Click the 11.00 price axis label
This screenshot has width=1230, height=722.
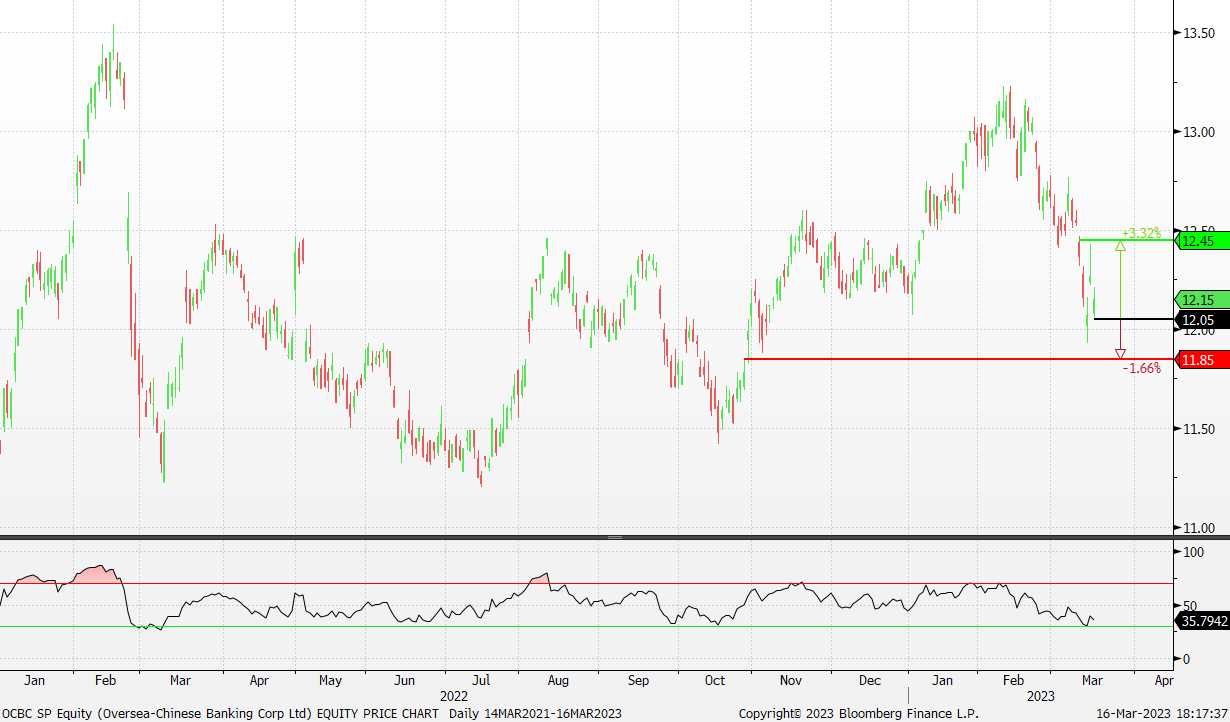pos(1198,528)
